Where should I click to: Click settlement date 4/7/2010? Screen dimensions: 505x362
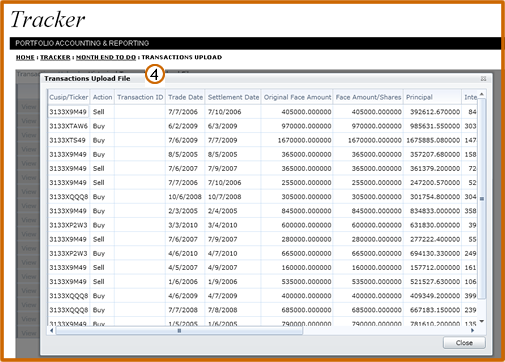(x=223, y=253)
